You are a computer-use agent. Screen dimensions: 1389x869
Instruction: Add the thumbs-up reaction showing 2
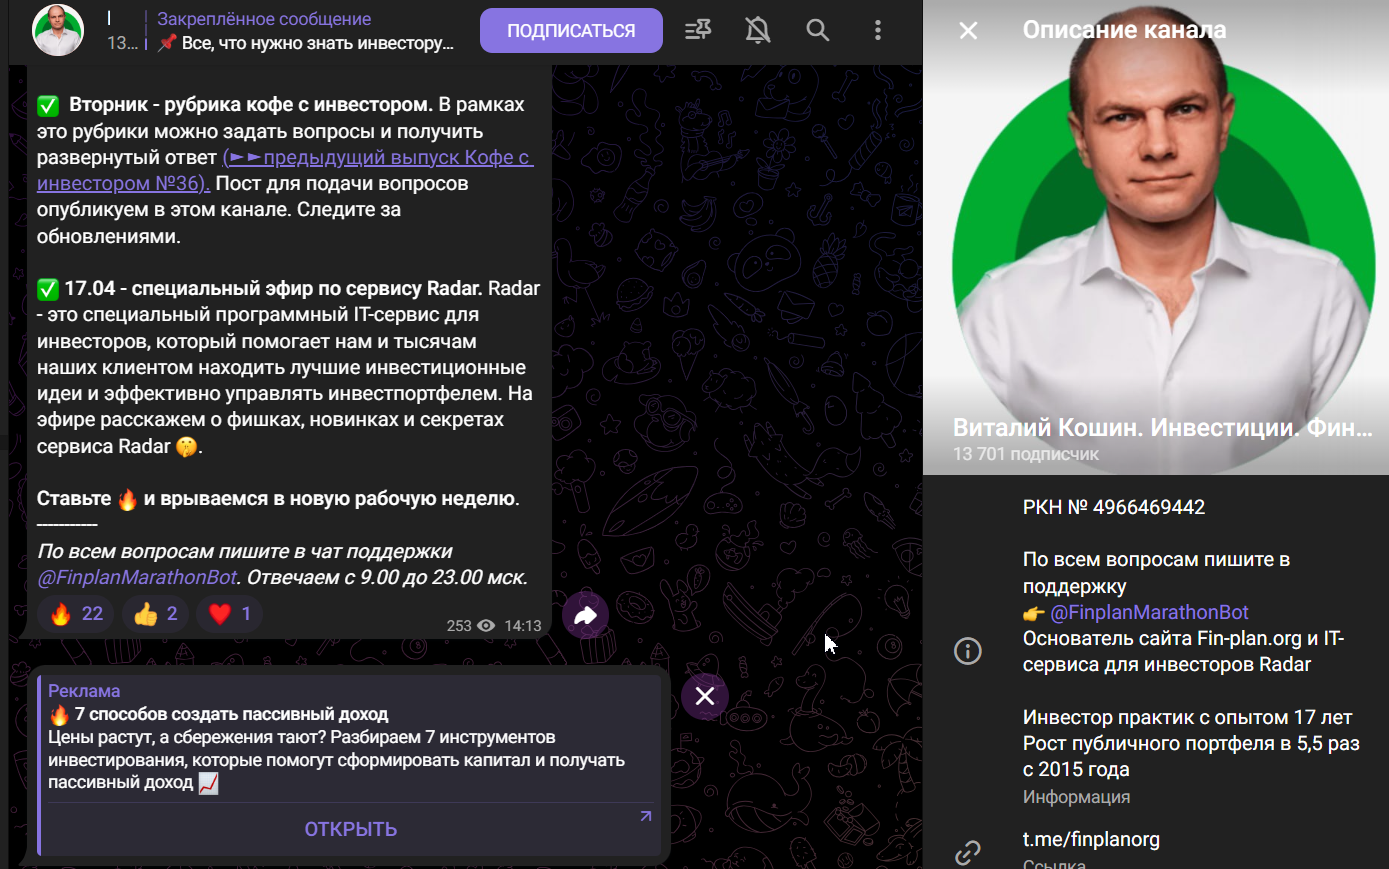tap(155, 613)
